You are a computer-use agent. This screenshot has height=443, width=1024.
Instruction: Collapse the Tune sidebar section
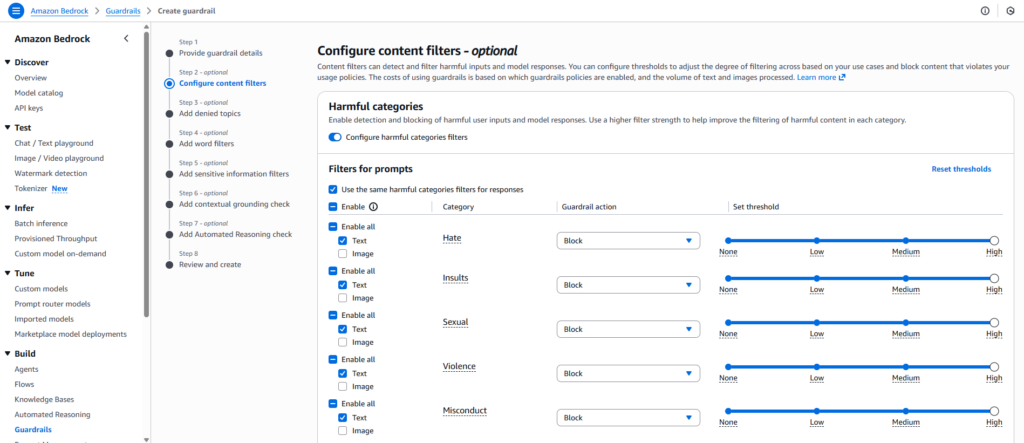pos(8,273)
